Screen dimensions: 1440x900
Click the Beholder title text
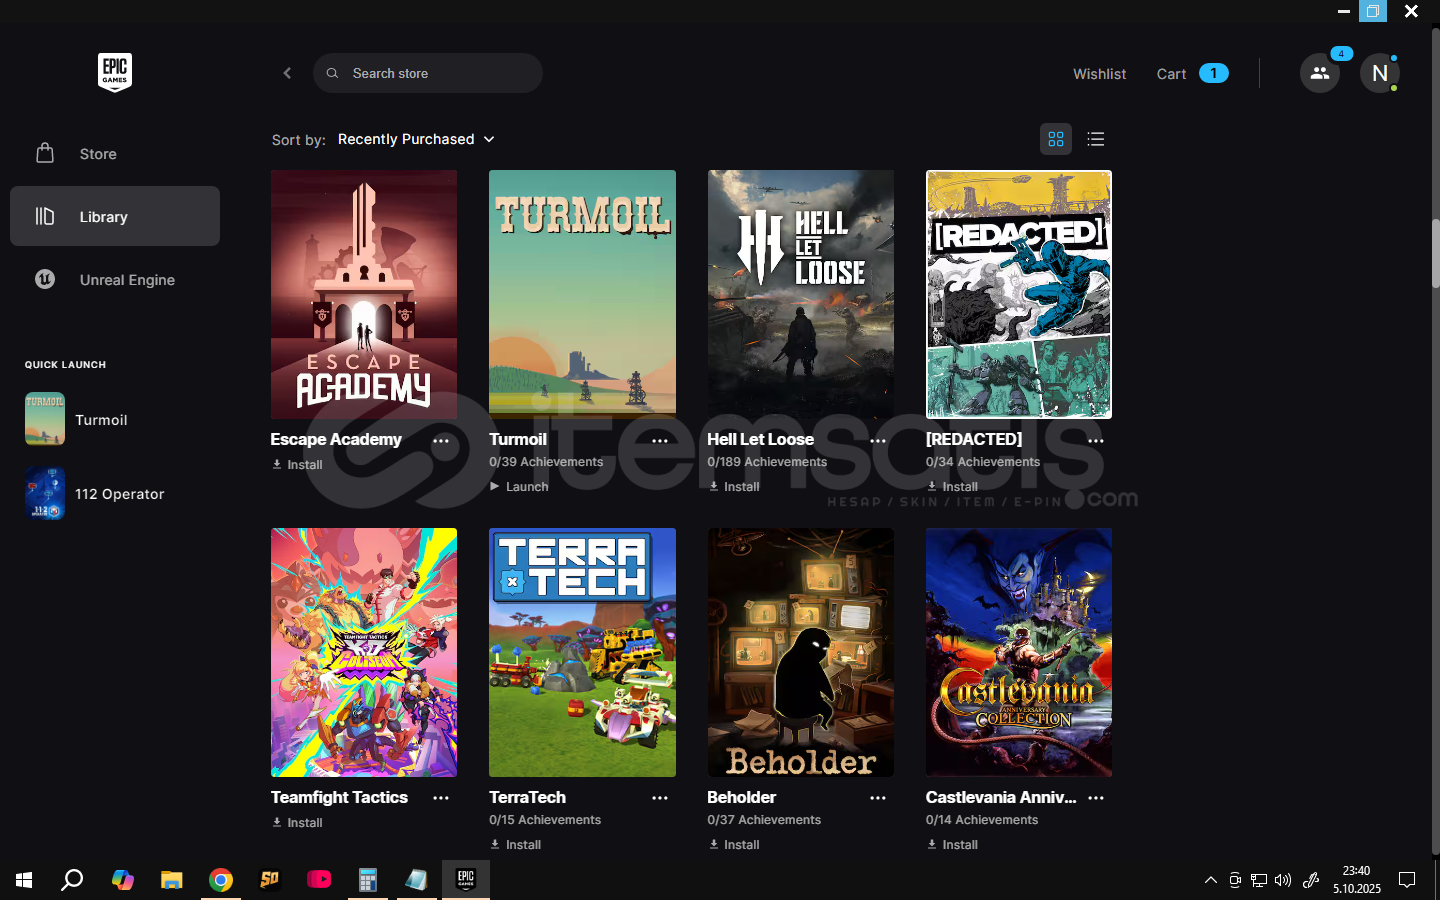point(741,797)
